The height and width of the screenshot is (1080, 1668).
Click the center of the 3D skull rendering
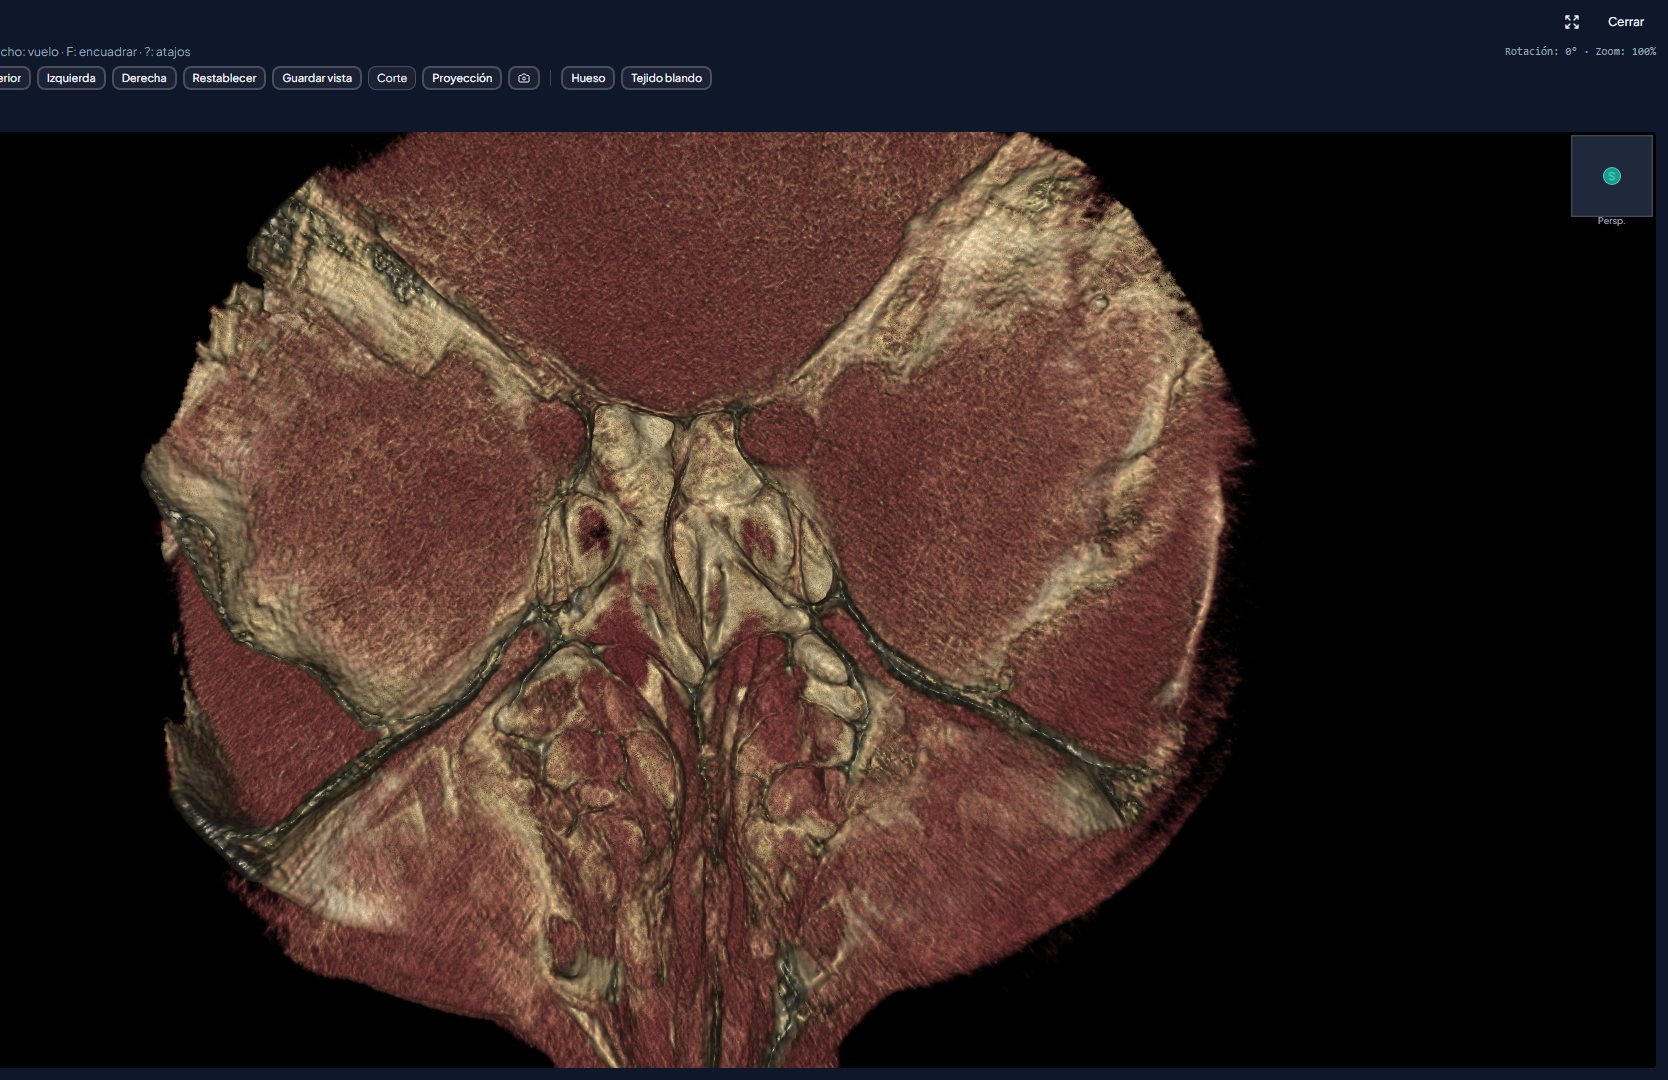(x=700, y=600)
